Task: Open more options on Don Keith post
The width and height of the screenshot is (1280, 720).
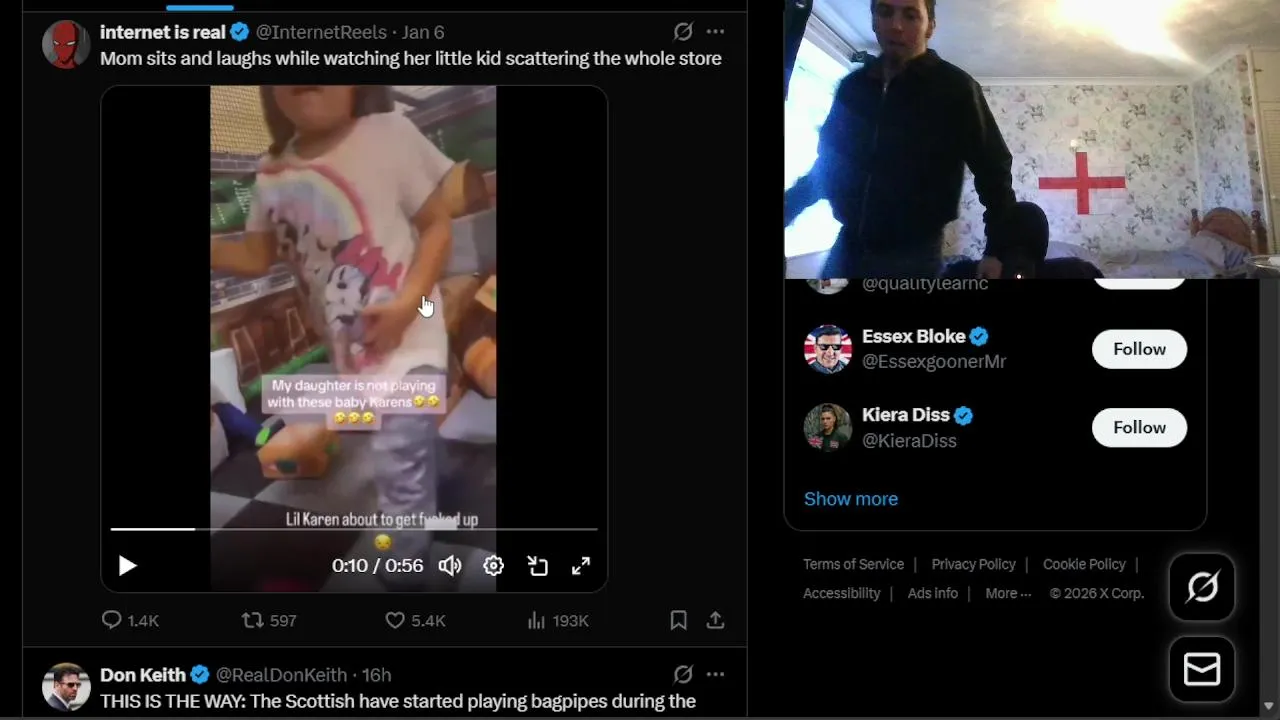Action: pyautogui.click(x=715, y=675)
